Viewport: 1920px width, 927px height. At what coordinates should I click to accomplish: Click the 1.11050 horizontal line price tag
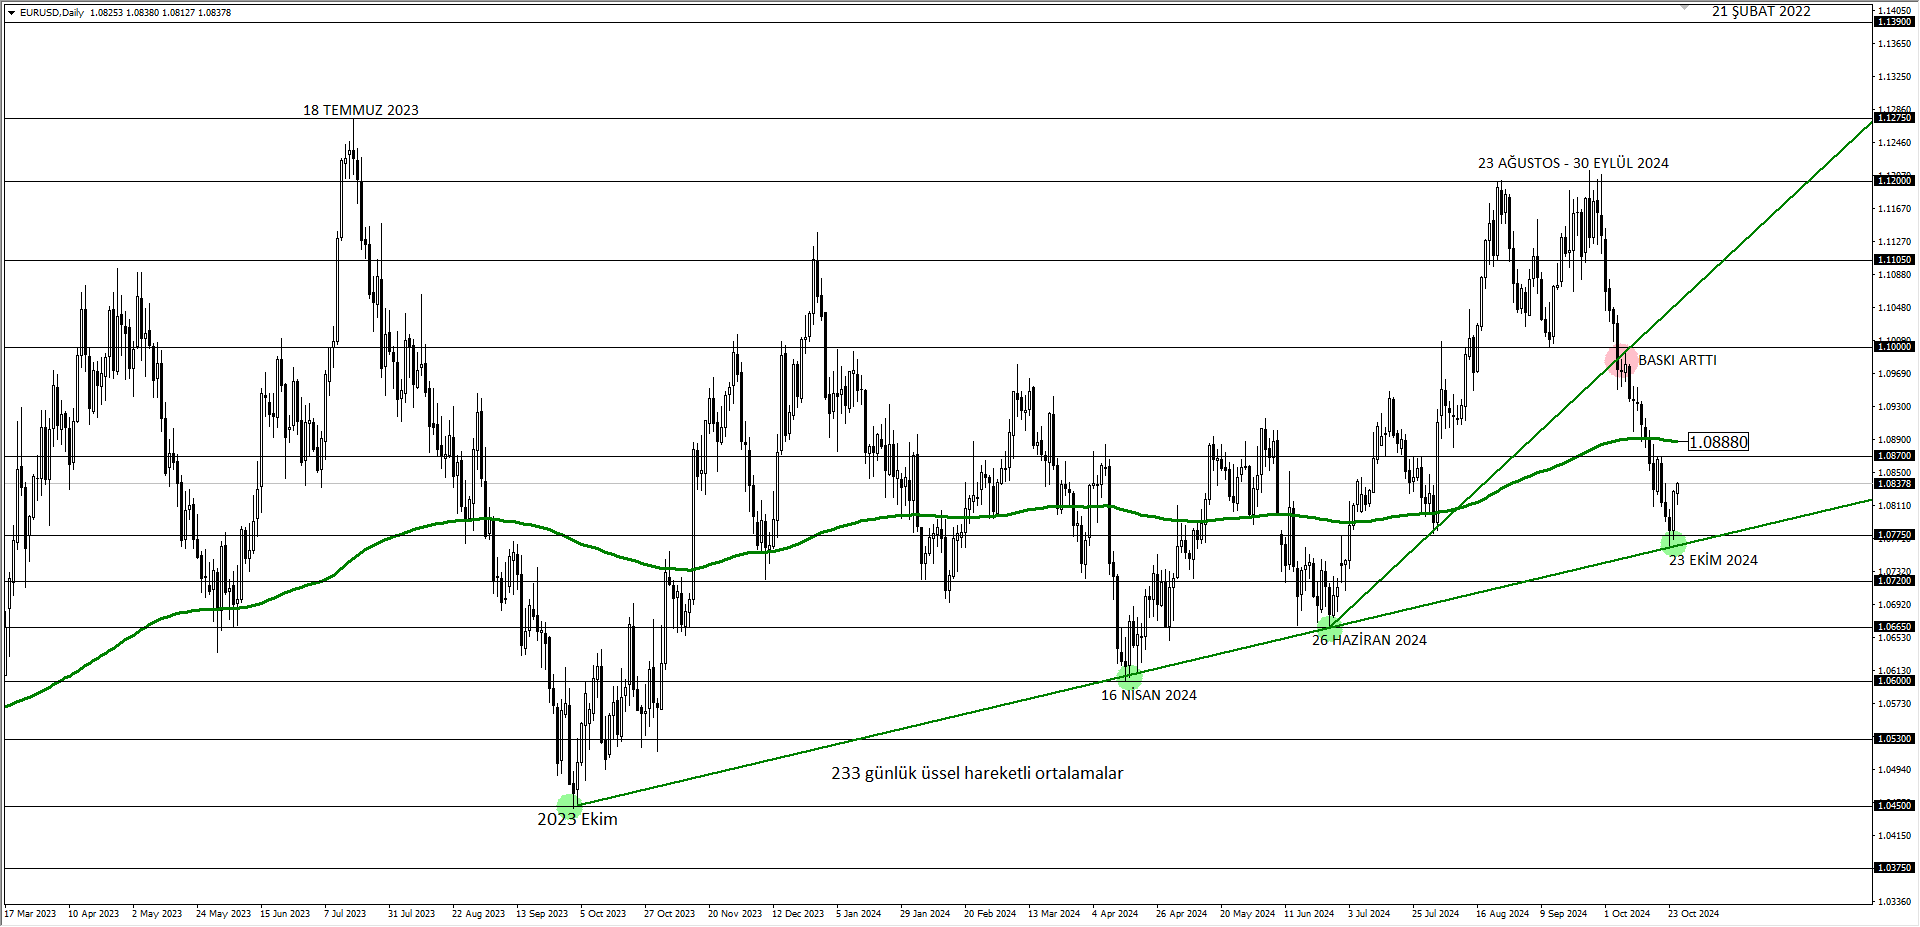pyautogui.click(x=1894, y=260)
